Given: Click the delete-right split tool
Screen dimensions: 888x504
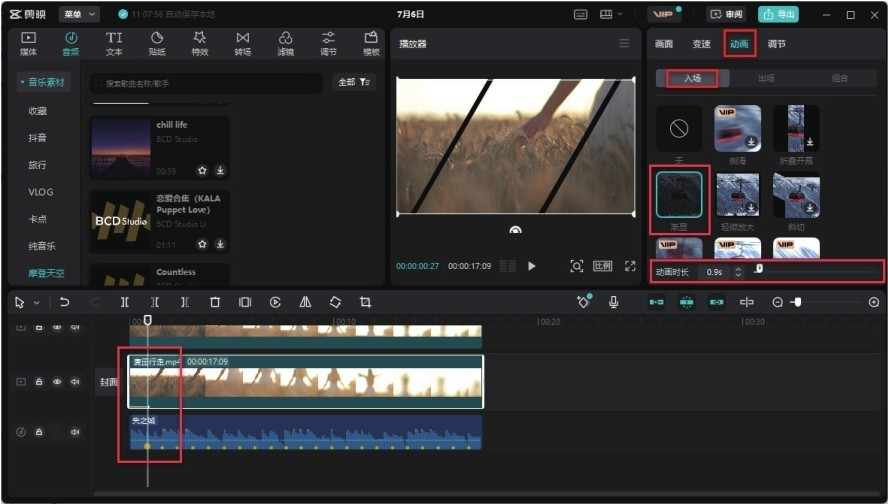Looking at the screenshot, I should pyautogui.click(x=185, y=302).
